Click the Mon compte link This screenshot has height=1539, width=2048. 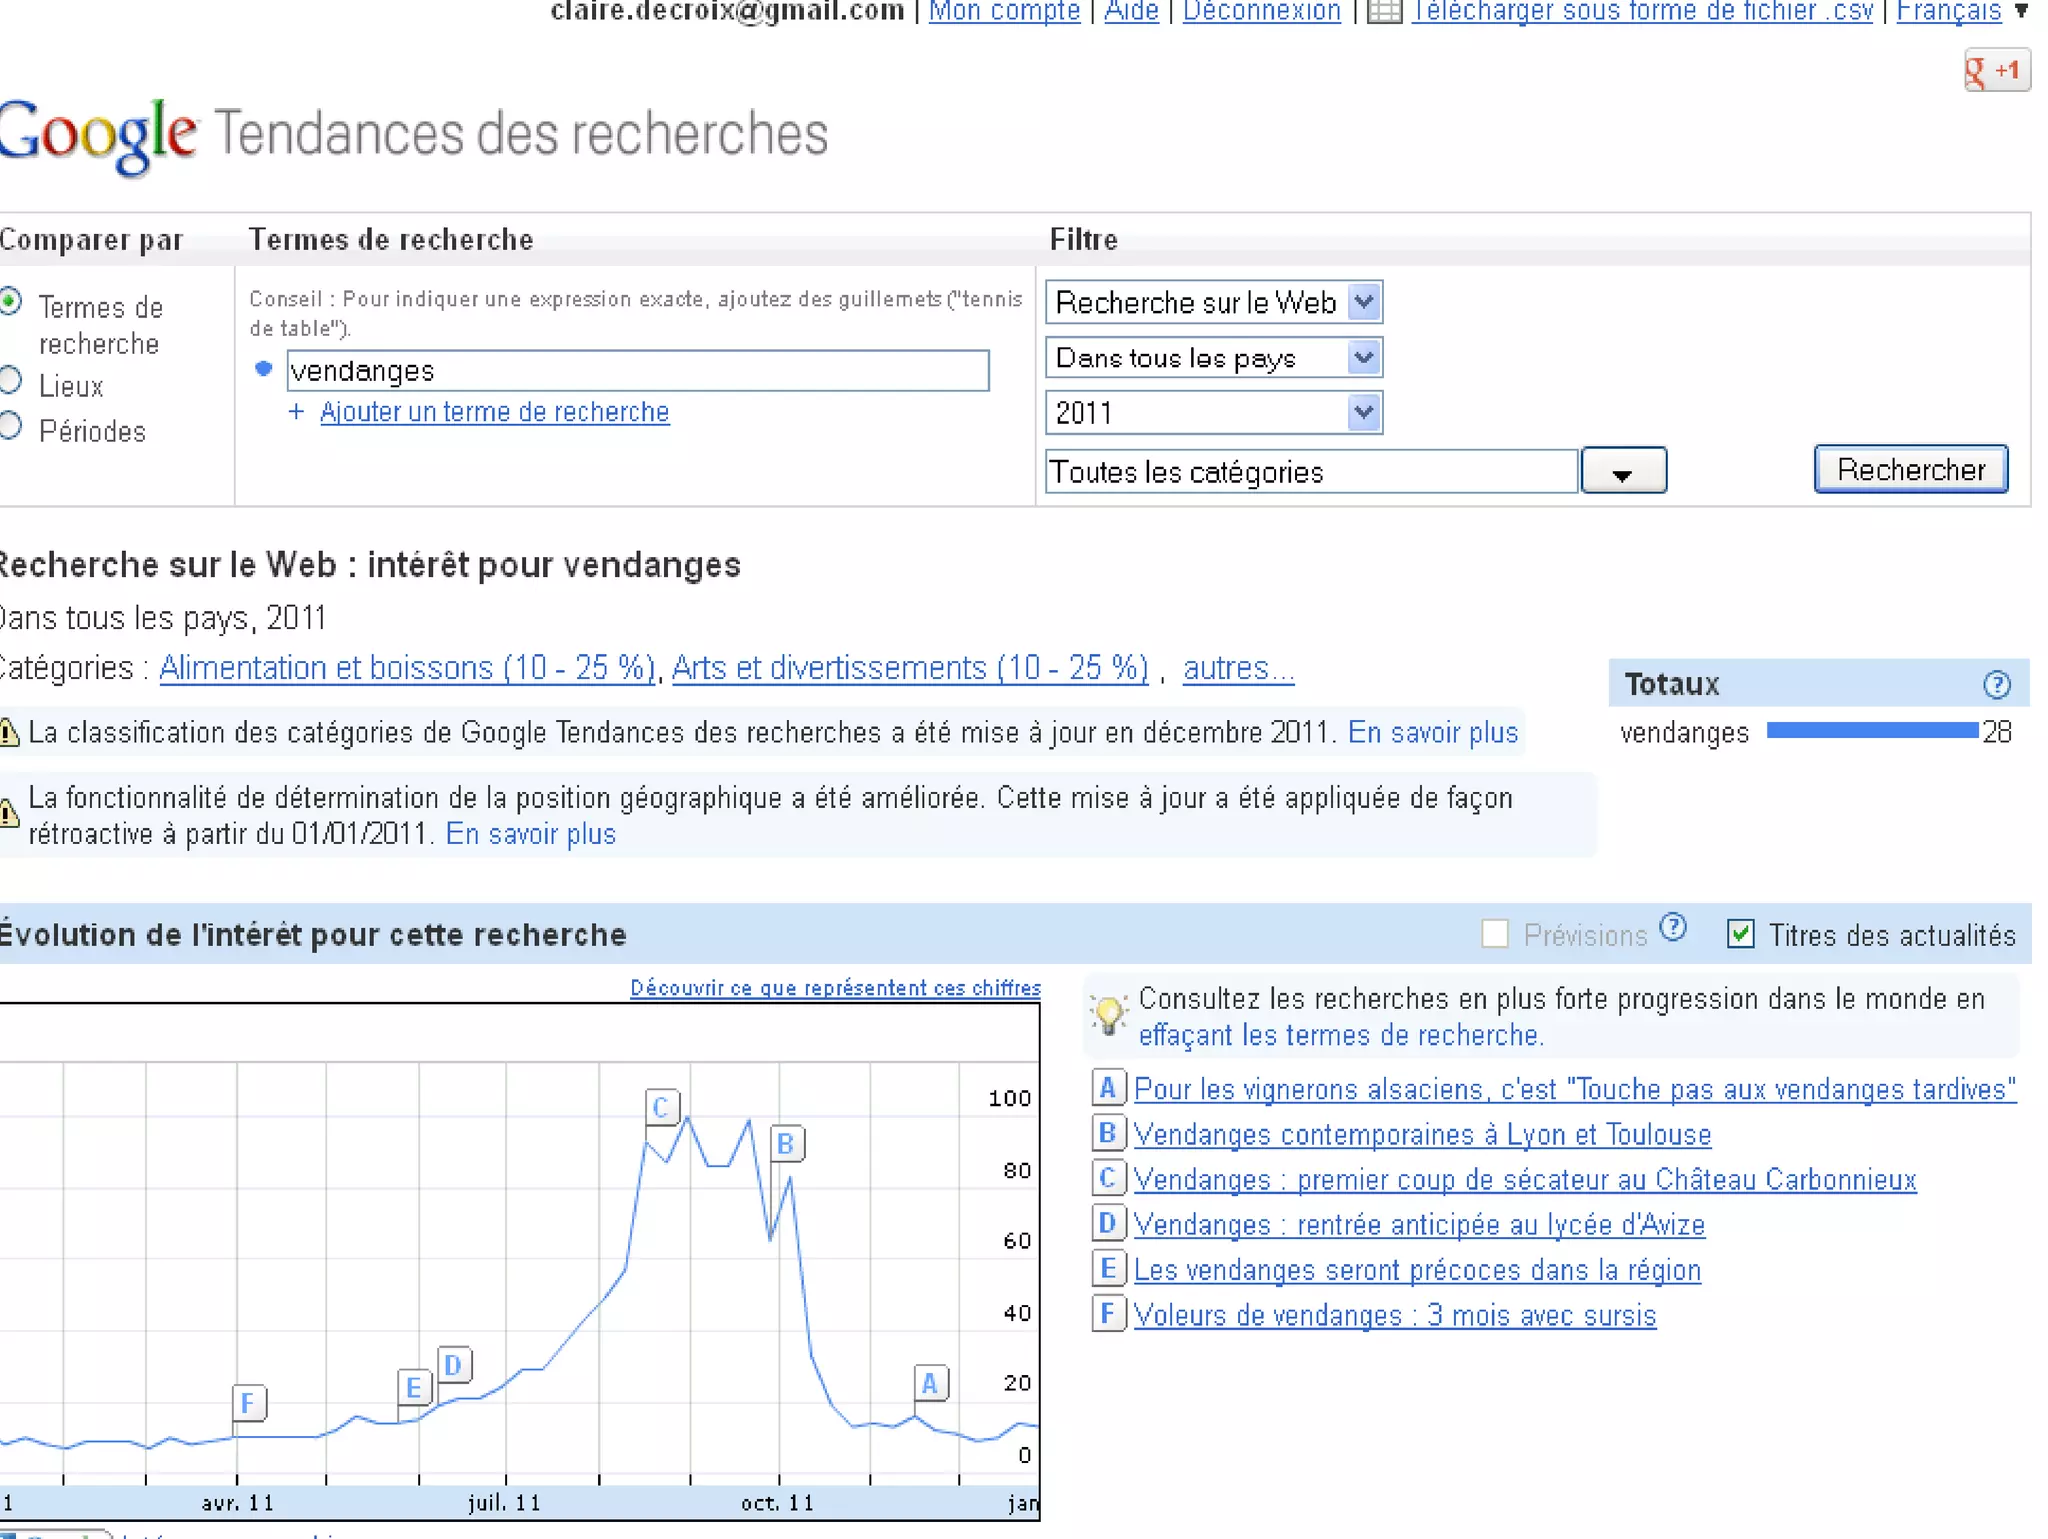1004,11
